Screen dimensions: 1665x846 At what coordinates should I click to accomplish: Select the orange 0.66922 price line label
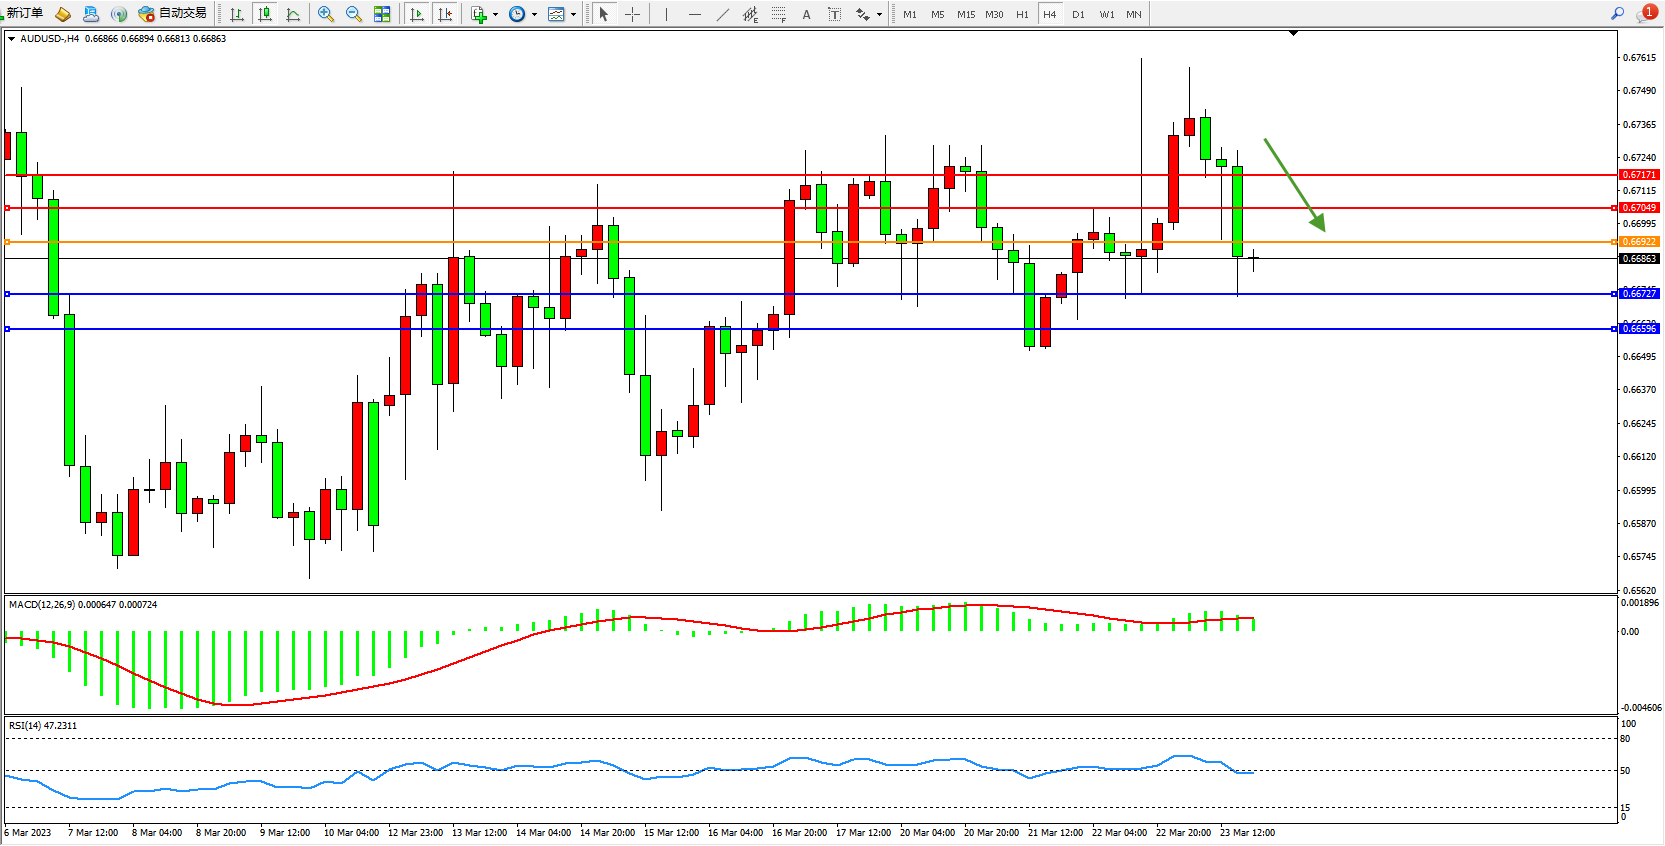point(1639,242)
